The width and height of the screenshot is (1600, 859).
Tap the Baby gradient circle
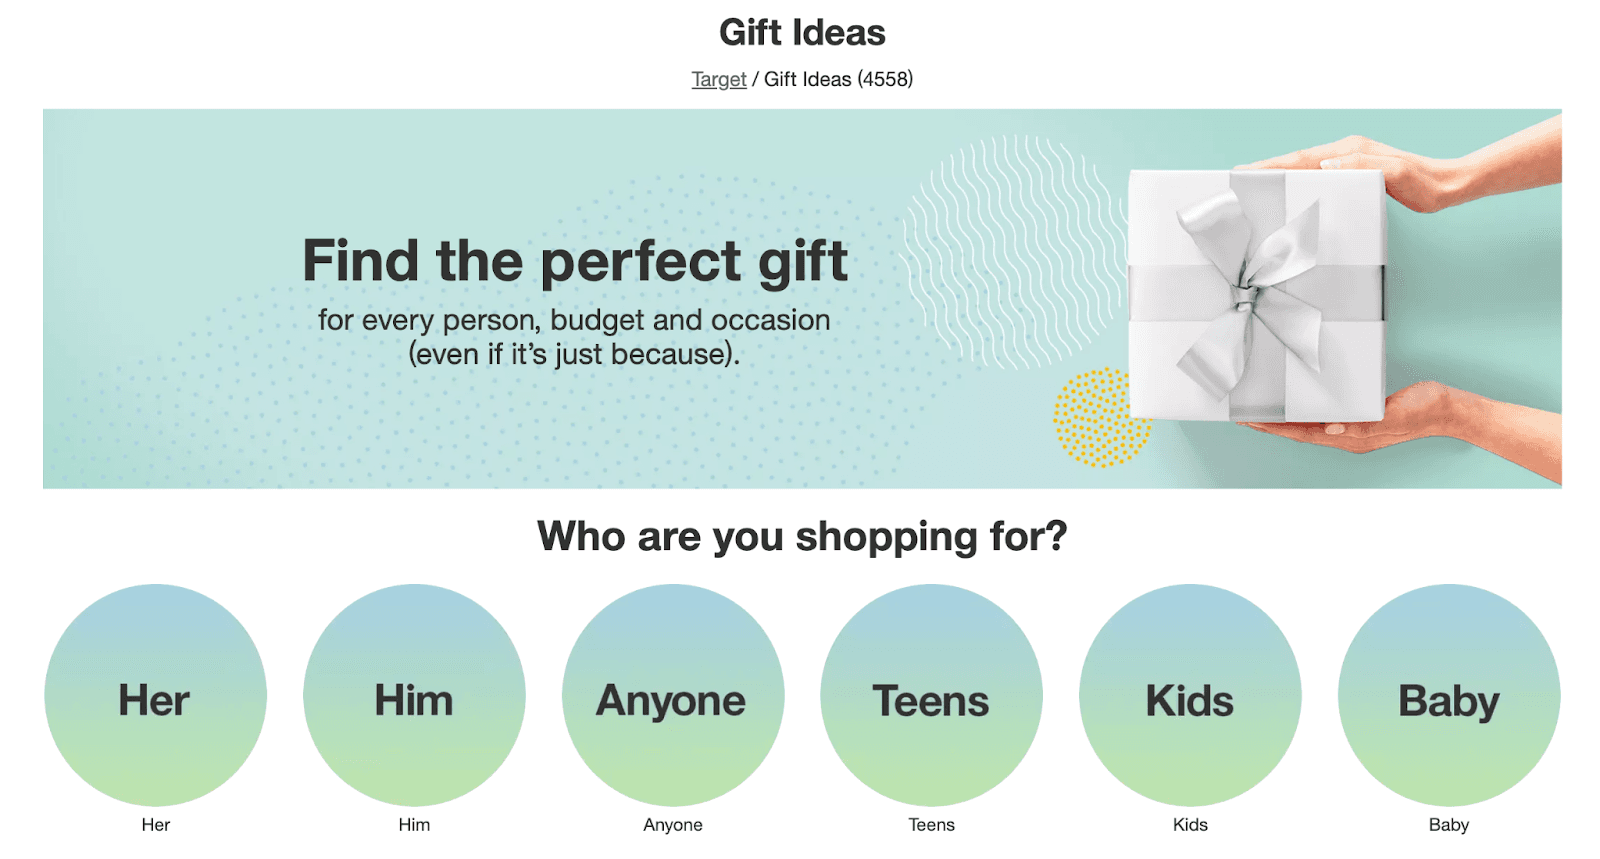[x=1449, y=696]
